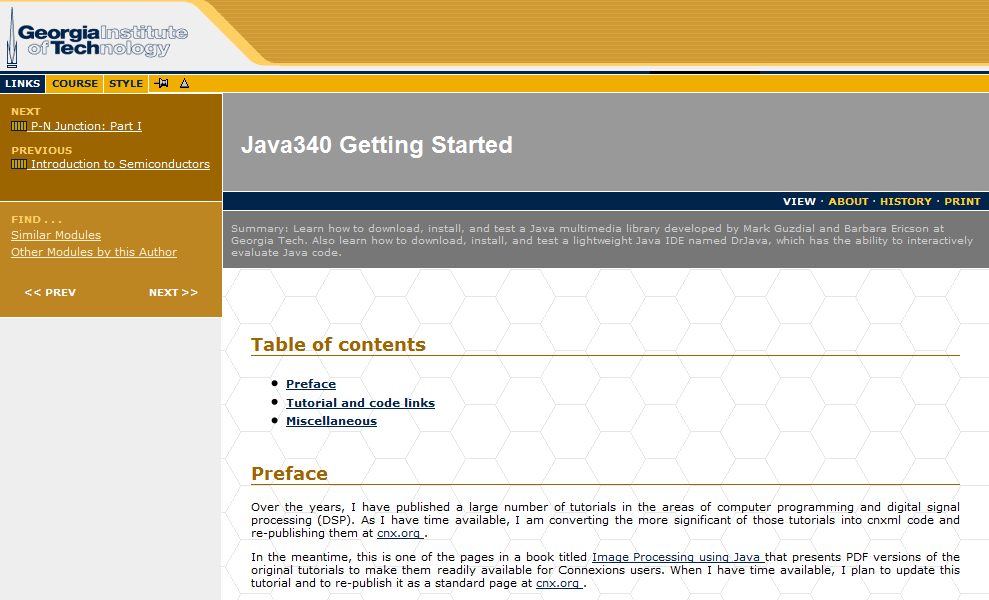The height and width of the screenshot is (600, 989).
Task: Click the pushpin icon in the yellow bar
Action: click(x=161, y=83)
